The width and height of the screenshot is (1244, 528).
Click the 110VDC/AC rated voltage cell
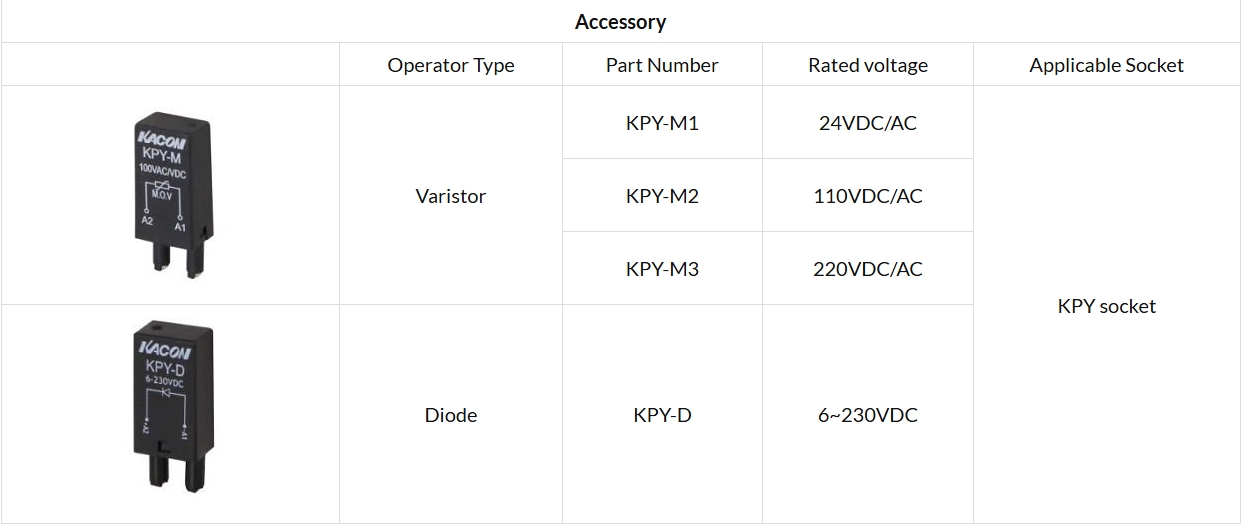(x=868, y=196)
